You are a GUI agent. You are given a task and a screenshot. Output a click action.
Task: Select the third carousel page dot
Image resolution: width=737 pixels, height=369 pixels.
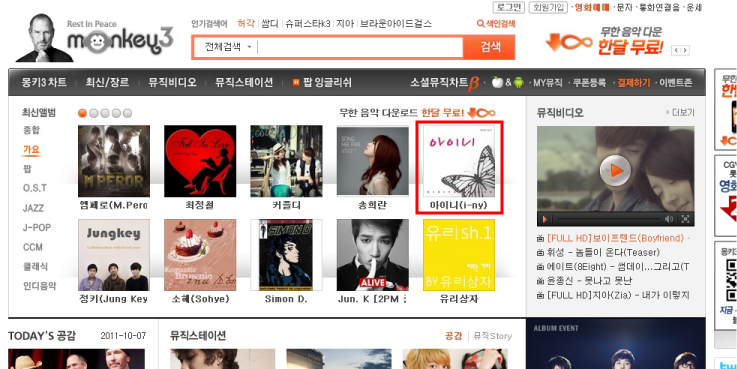[x=105, y=113]
